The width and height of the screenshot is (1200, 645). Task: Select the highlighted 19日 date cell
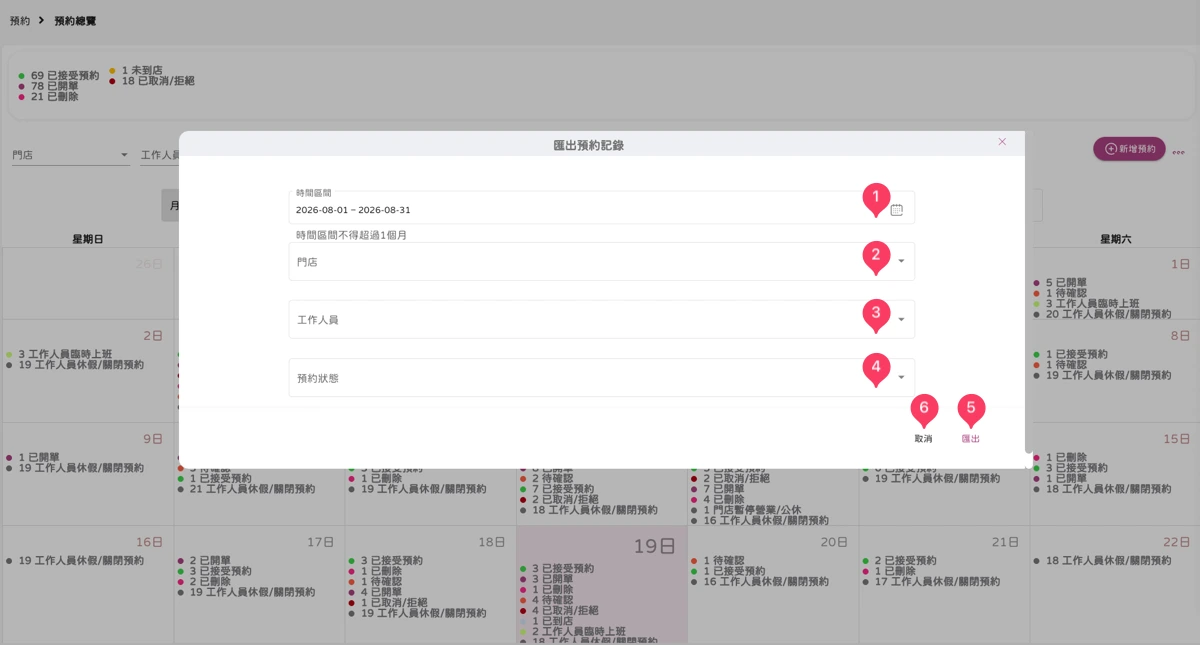pos(602,585)
